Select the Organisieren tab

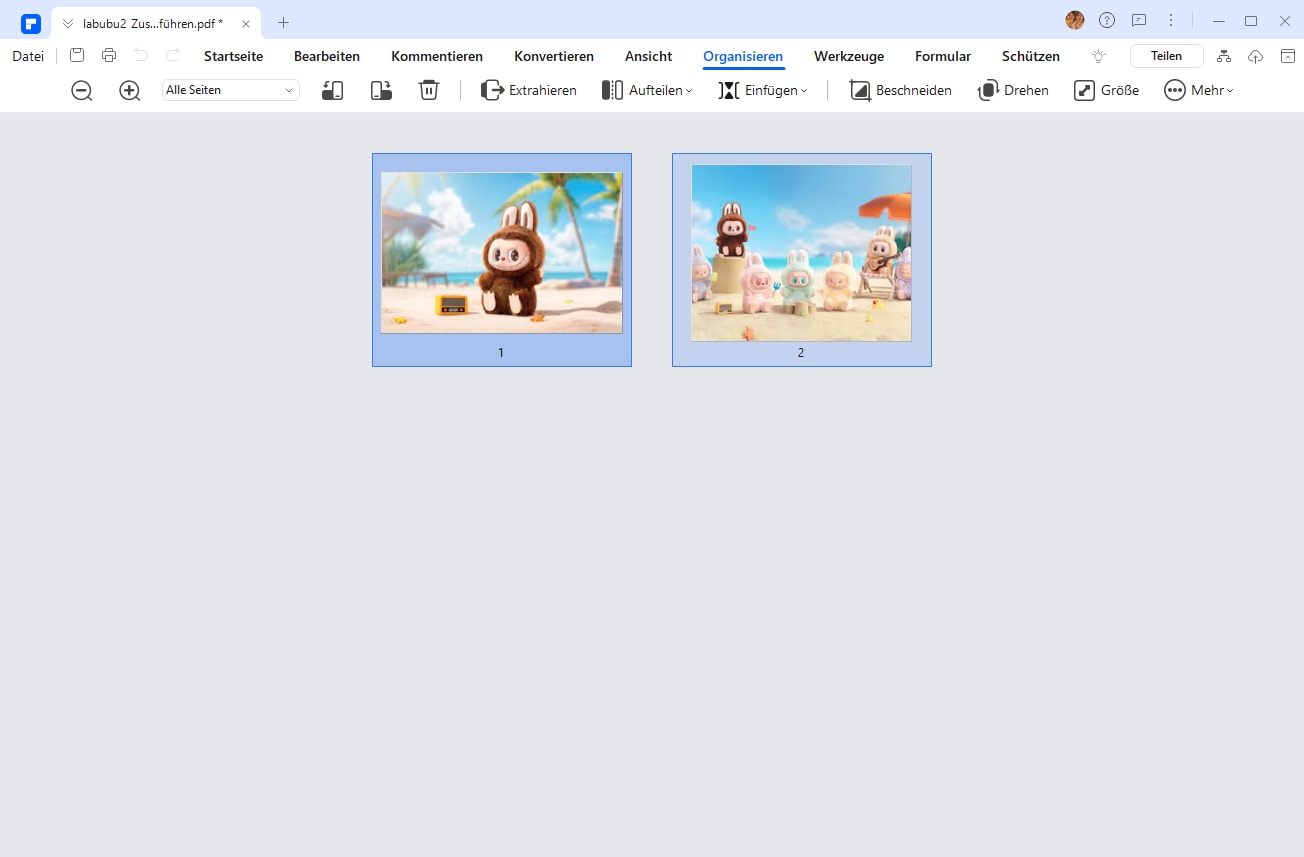(743, 57)
